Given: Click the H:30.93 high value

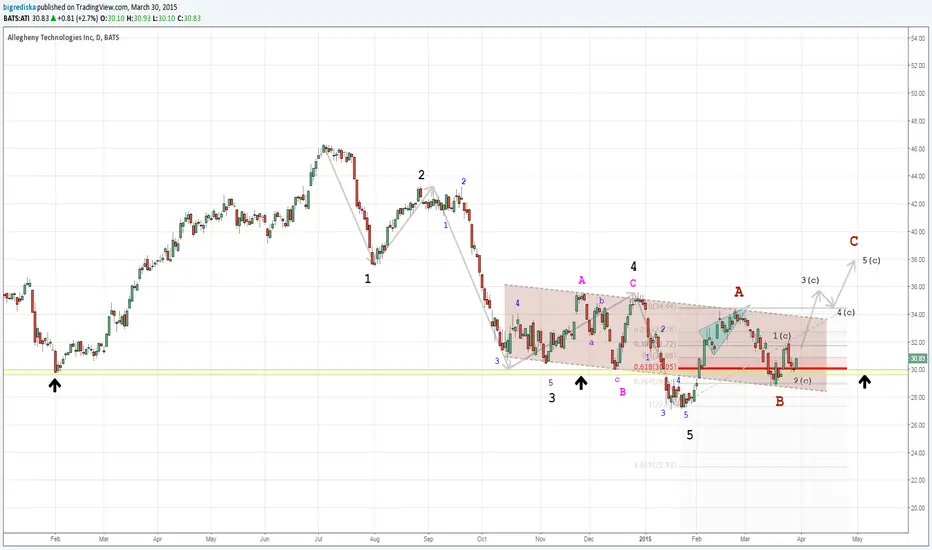Looking at the screenshot, I should point(138,18).
